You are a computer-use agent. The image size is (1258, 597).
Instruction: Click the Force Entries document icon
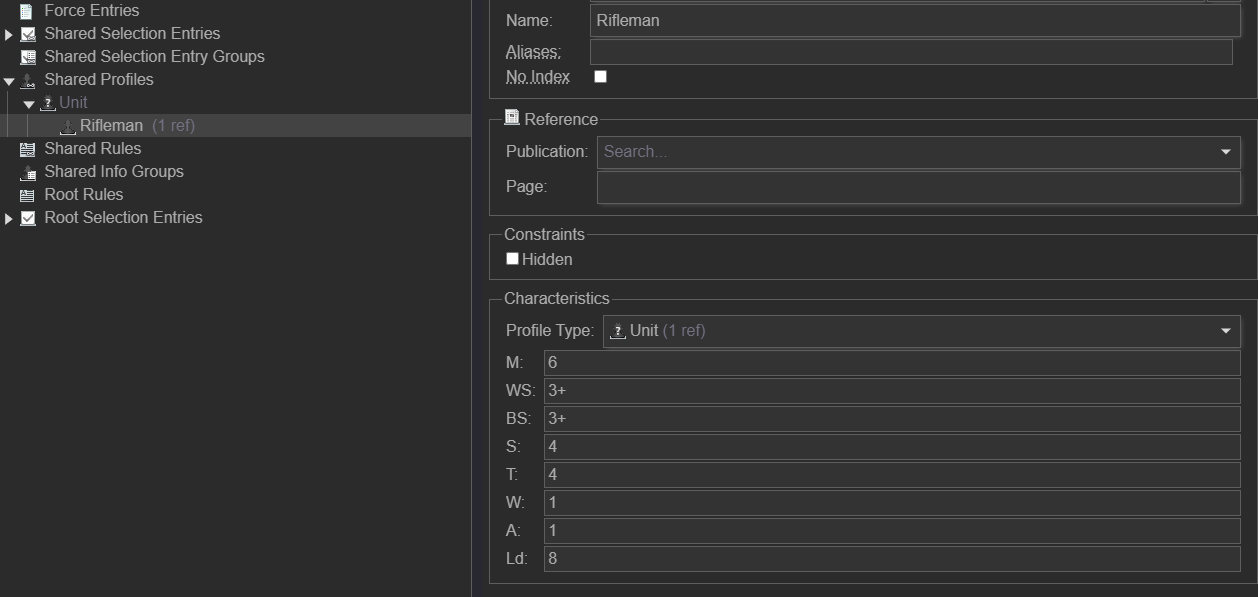[x=27, y=11]
